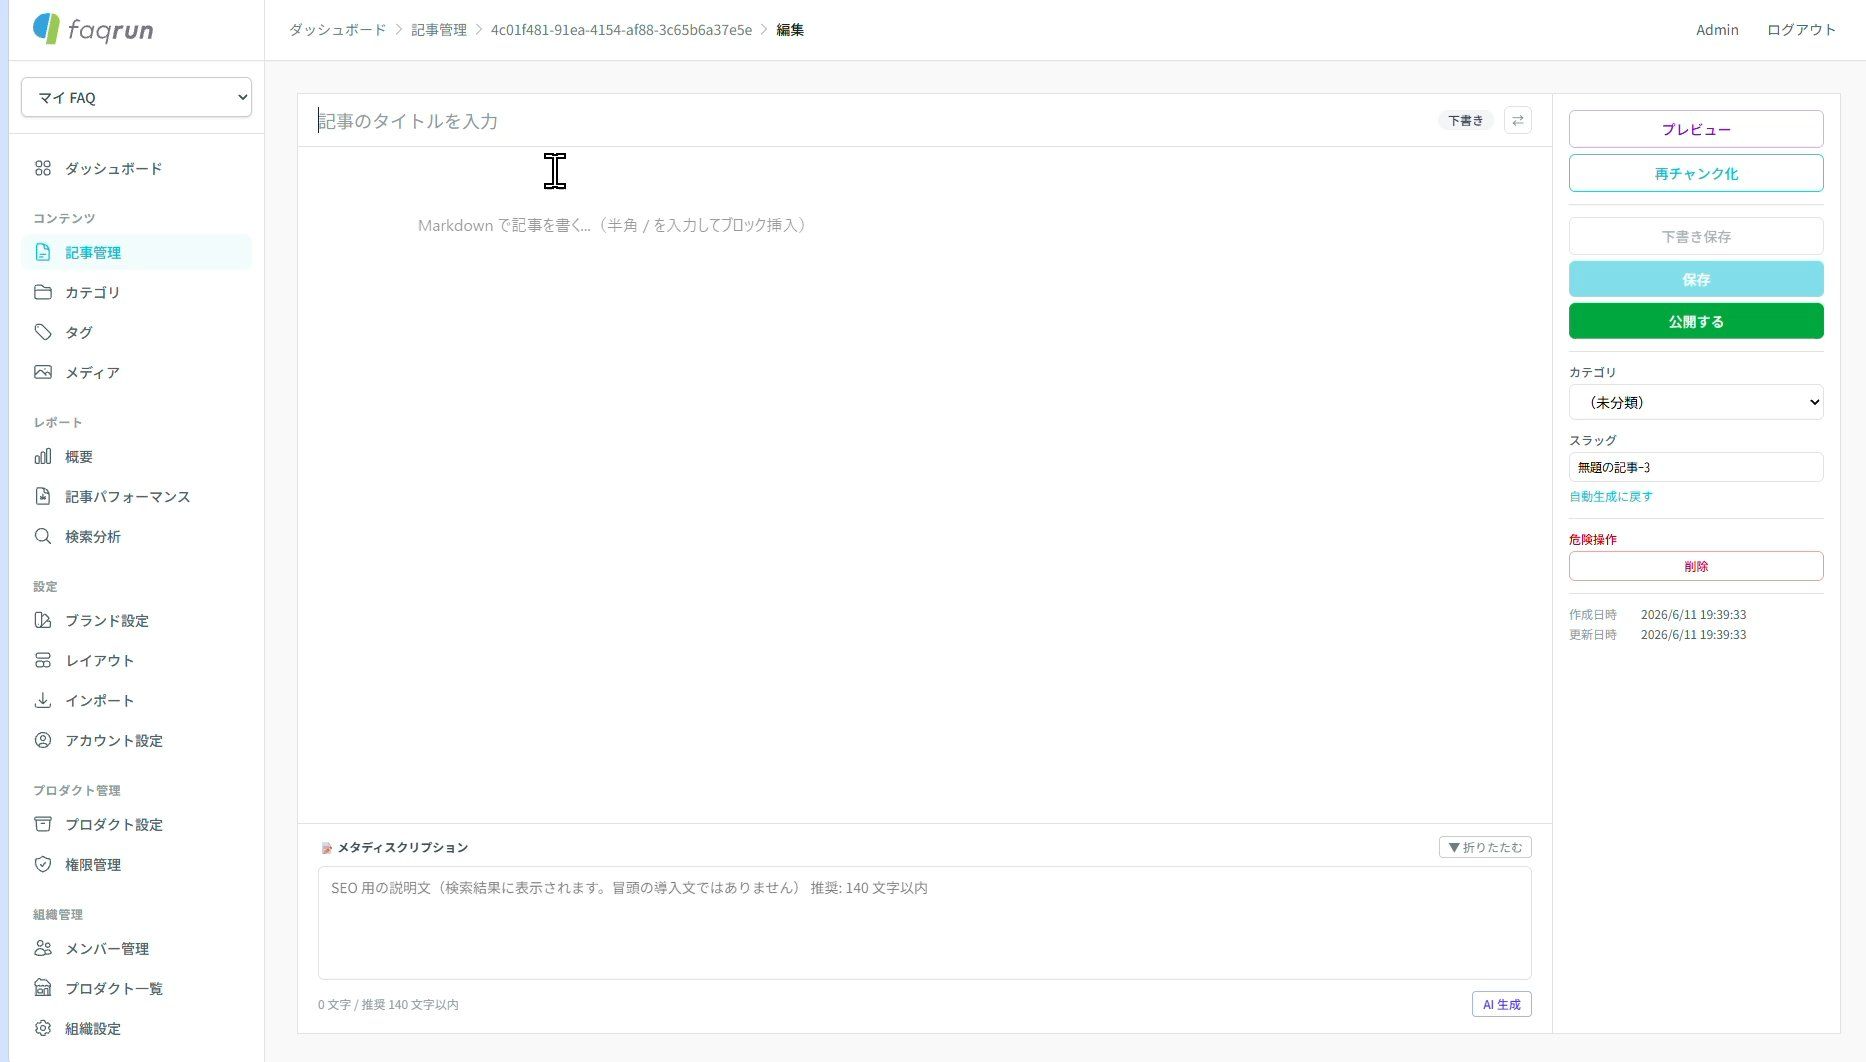Open the ダッシュボード sidebar icon
This screenshot has width=1866, height=1062.
click(x=43, y=168)
